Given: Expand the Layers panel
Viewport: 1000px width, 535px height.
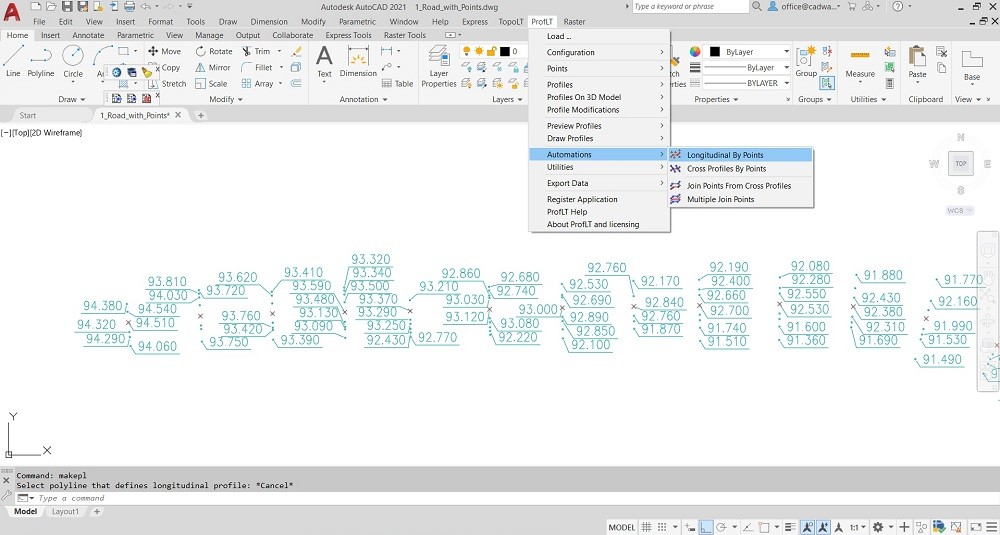Looking at the screenshot, I should pyautogui.click(x=507, y=99).
